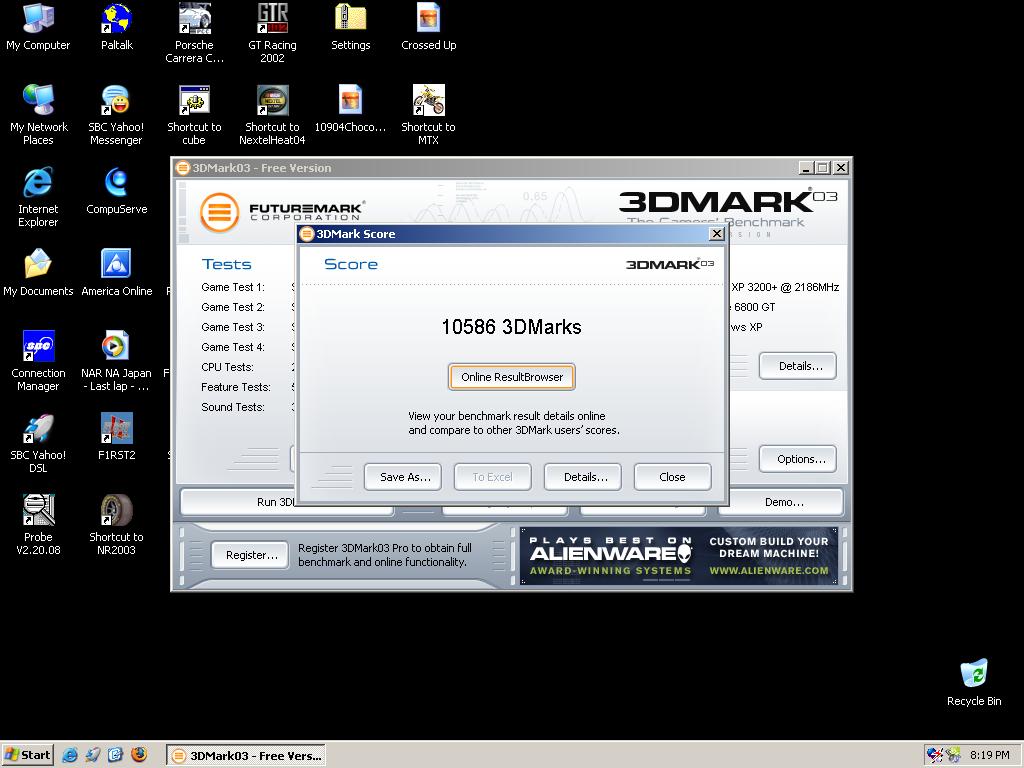Screen dimensions: 1024x768
Task: Click the Online ResultBrowser button
Action: (512, 377)
